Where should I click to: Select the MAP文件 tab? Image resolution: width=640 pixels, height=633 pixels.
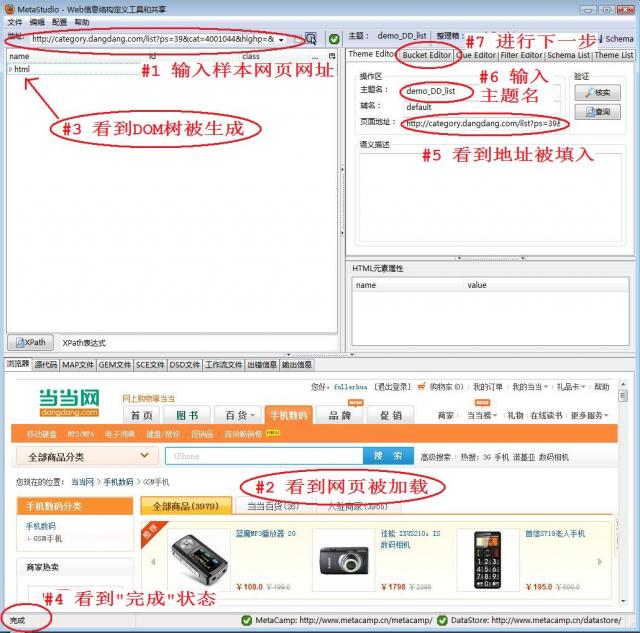[78, 365]
